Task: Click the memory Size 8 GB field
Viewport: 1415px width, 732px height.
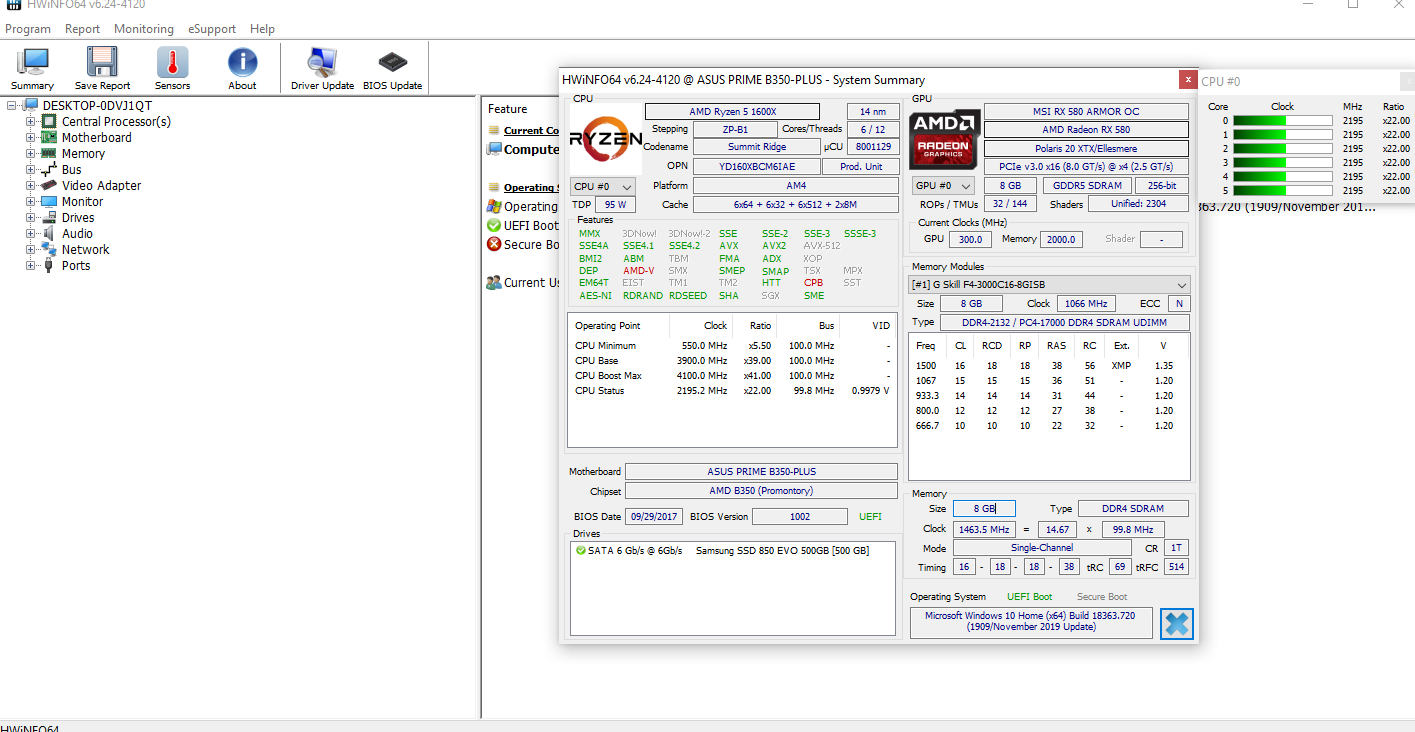Action: [984, 509]
